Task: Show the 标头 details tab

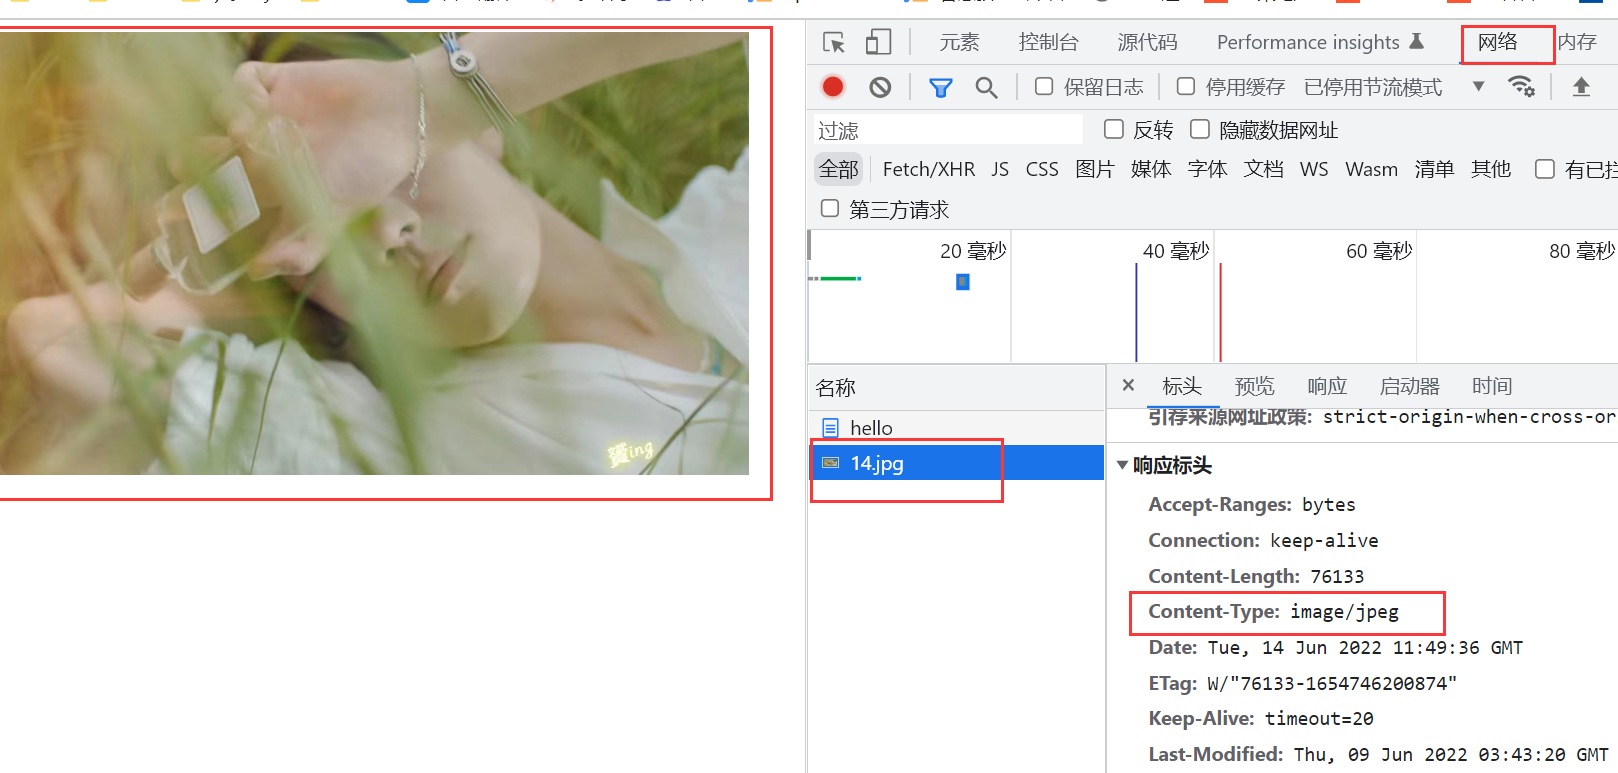Action: point(1182,386)
